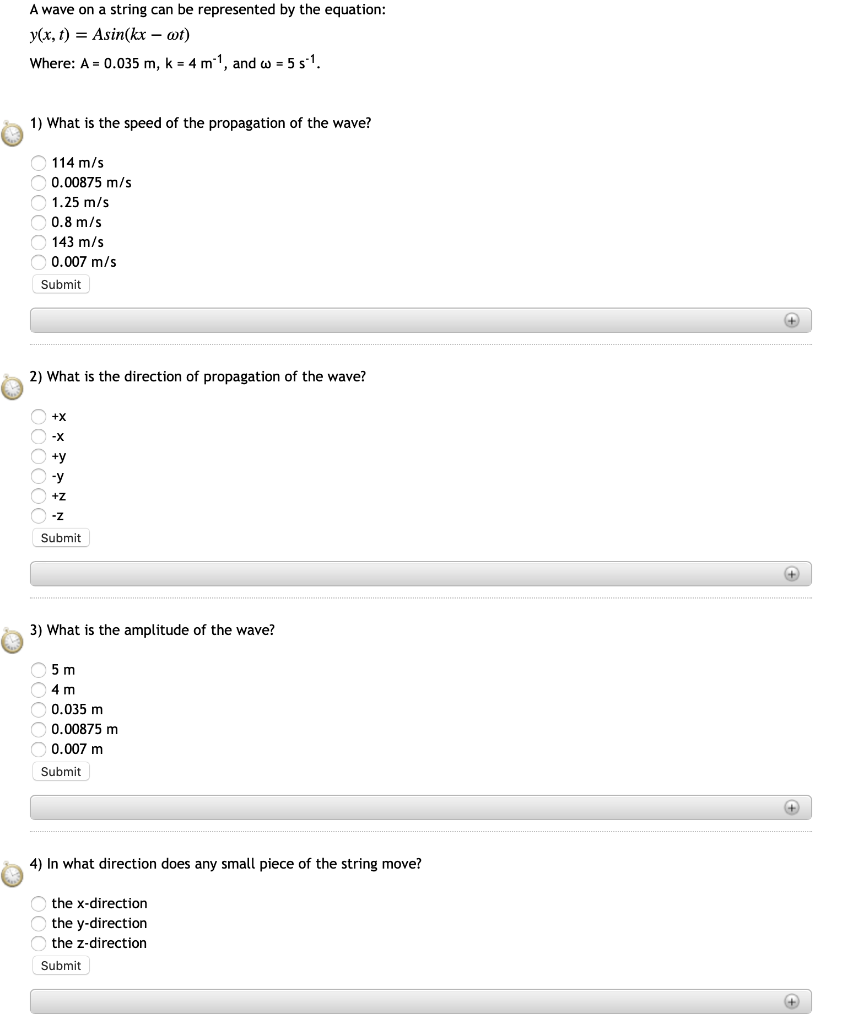Click the timer icon beside question 2
The image size is (842, 1024).
tap(11, 387)
